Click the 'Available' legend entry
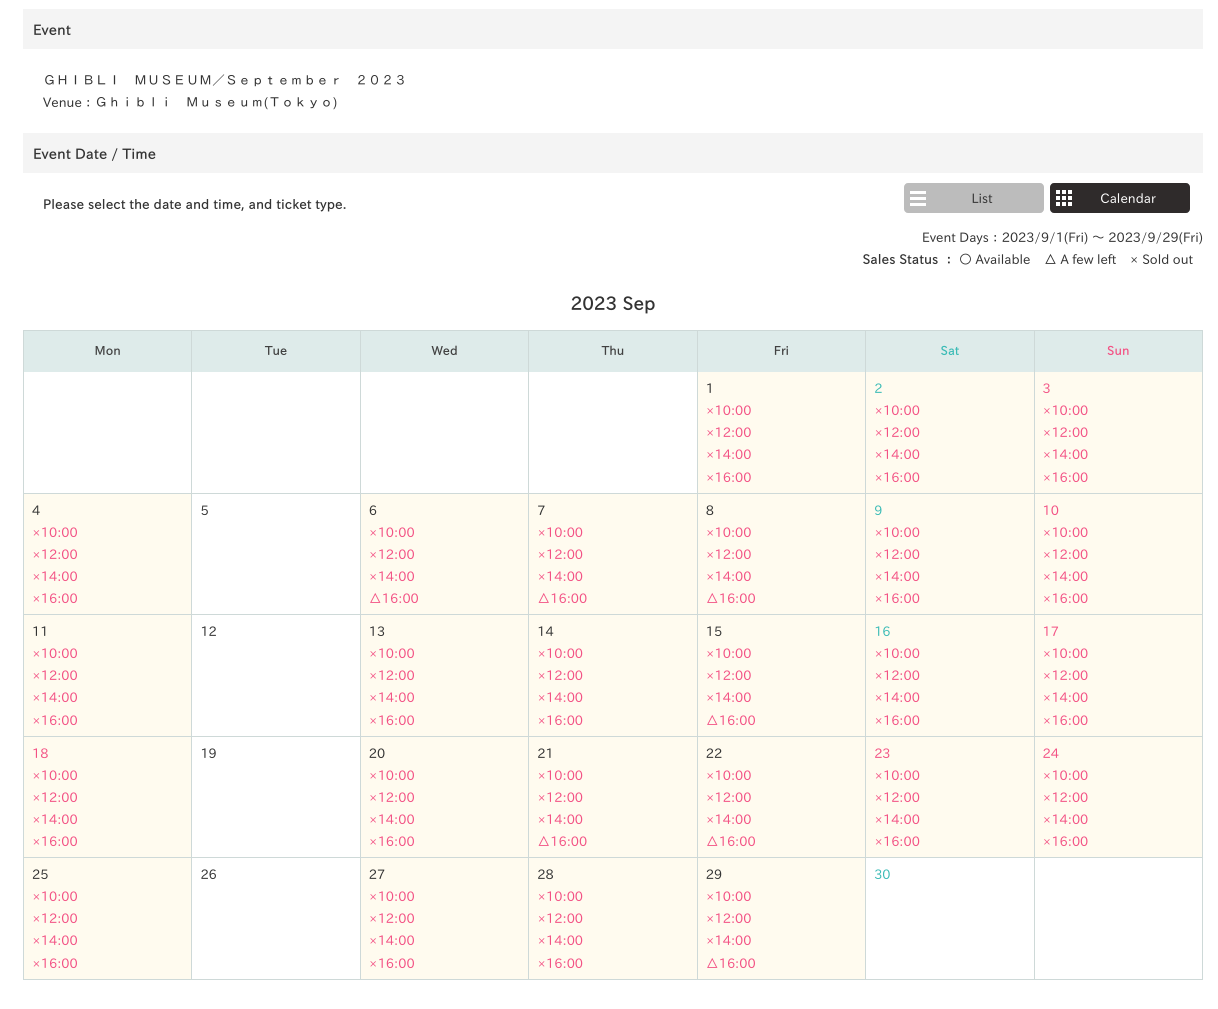This screenshot has width=1218, height=1009. (x=995, y=259)
